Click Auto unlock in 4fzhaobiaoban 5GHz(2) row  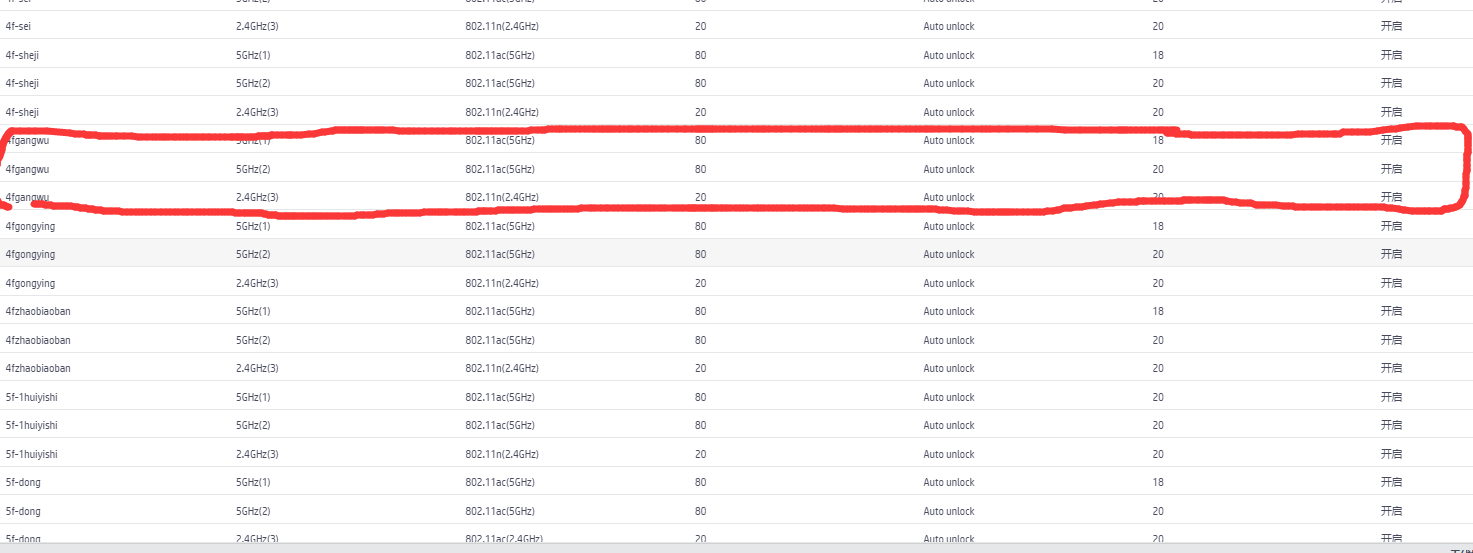coord(948,340)
